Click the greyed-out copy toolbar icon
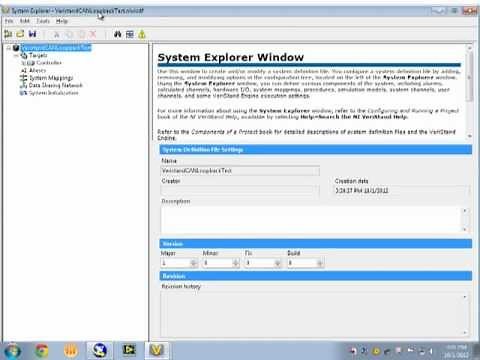 pyautogui.click(x=69, y=34)
